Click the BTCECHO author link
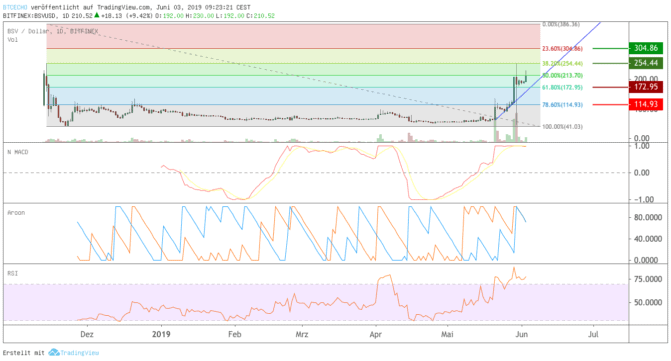 pyautogui.click(x=15, y=7)
